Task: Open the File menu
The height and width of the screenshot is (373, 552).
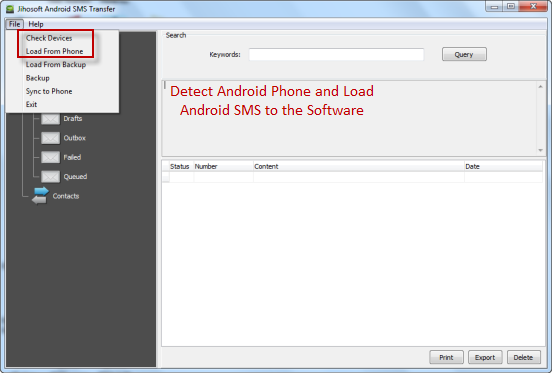Action: (14, 24)
